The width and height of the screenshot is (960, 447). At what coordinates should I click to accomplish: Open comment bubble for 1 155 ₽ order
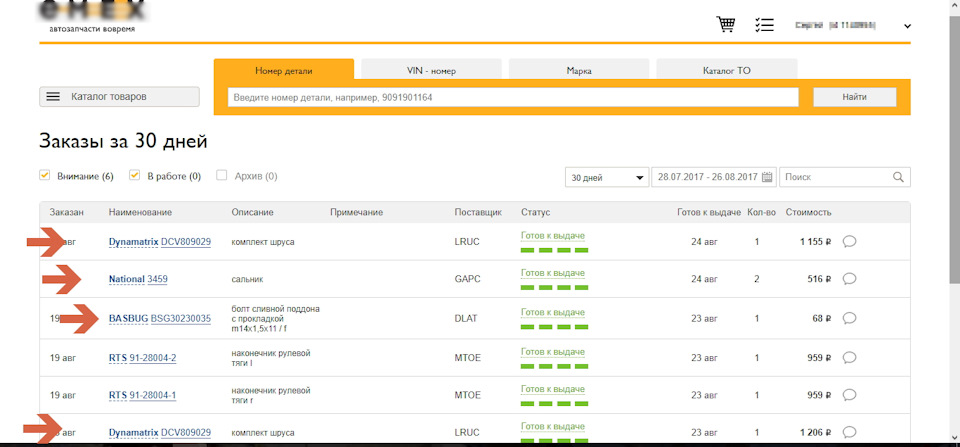[849, 241]
